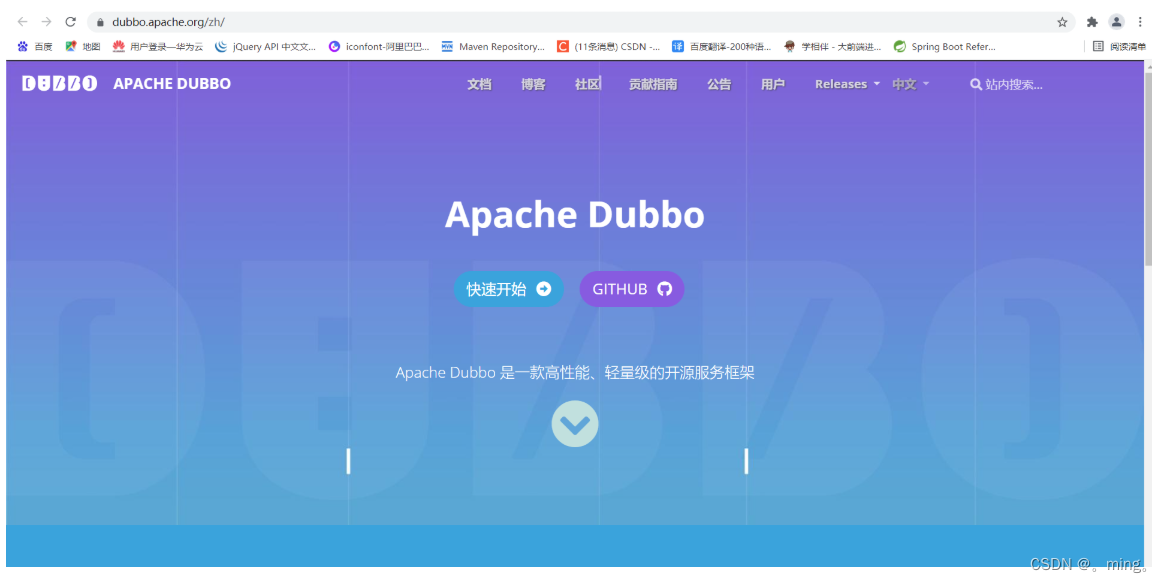This screenshot has height=583, width=1162.
Task: Open the 阅读清单 reading list
Action: [1119, 47]
